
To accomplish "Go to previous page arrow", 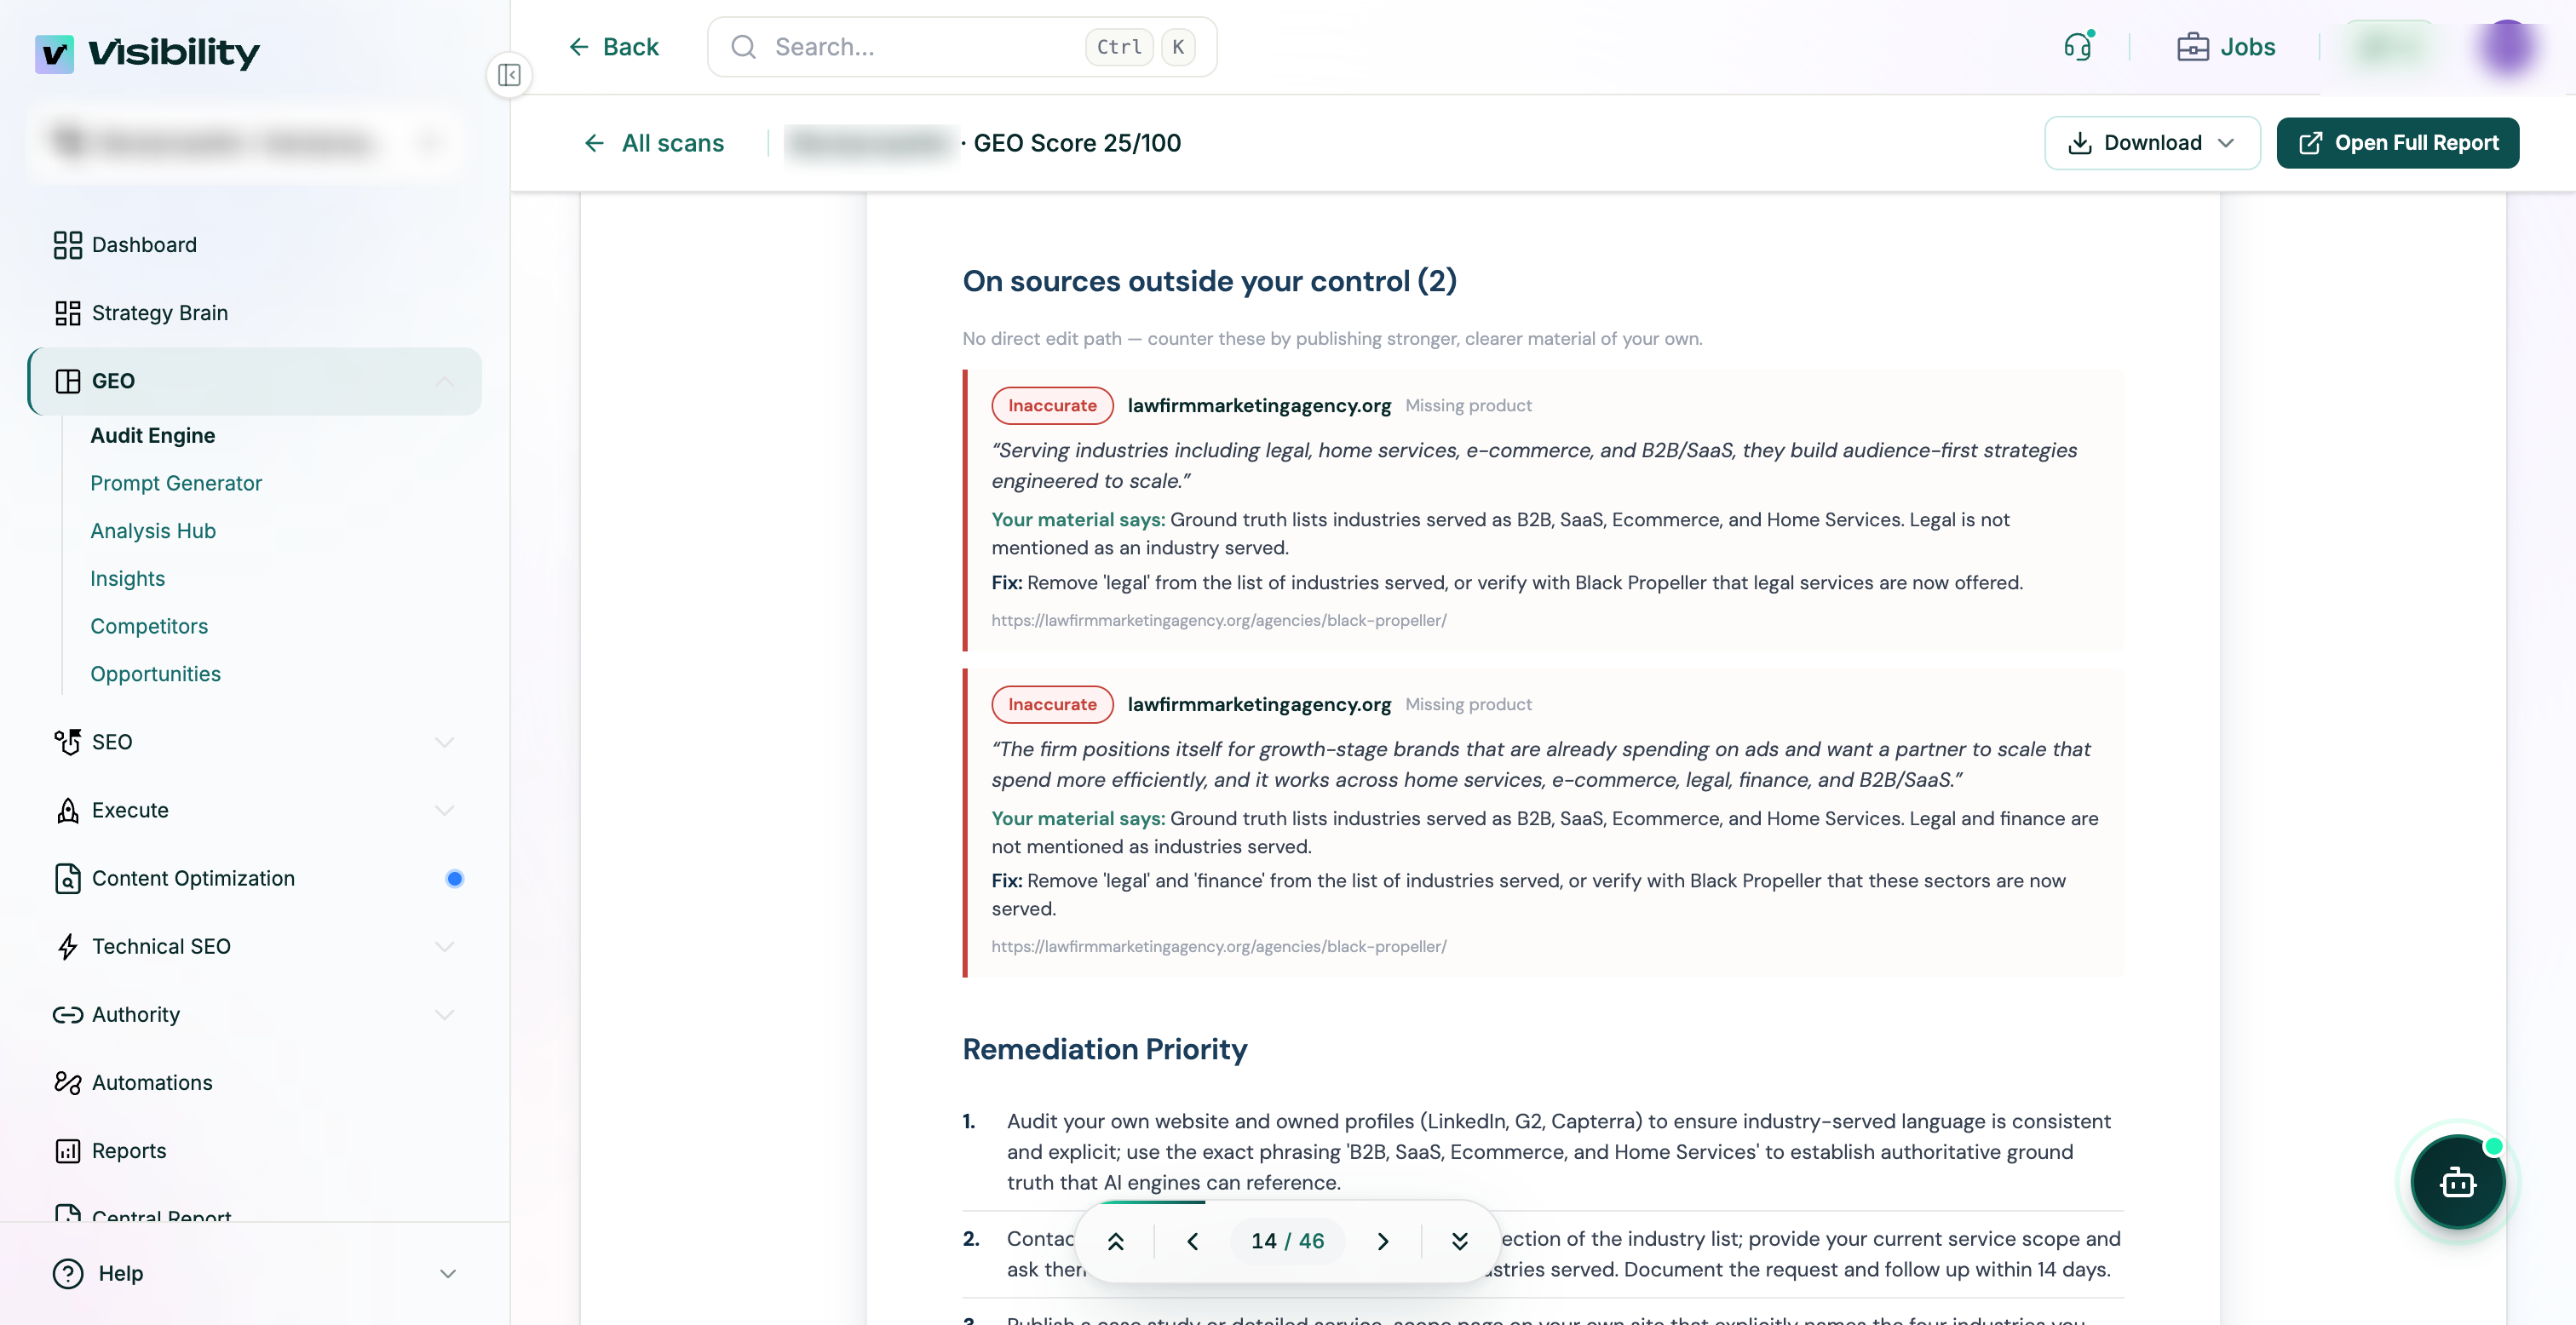I will pyautogui.click(x=1192, y=1241).
